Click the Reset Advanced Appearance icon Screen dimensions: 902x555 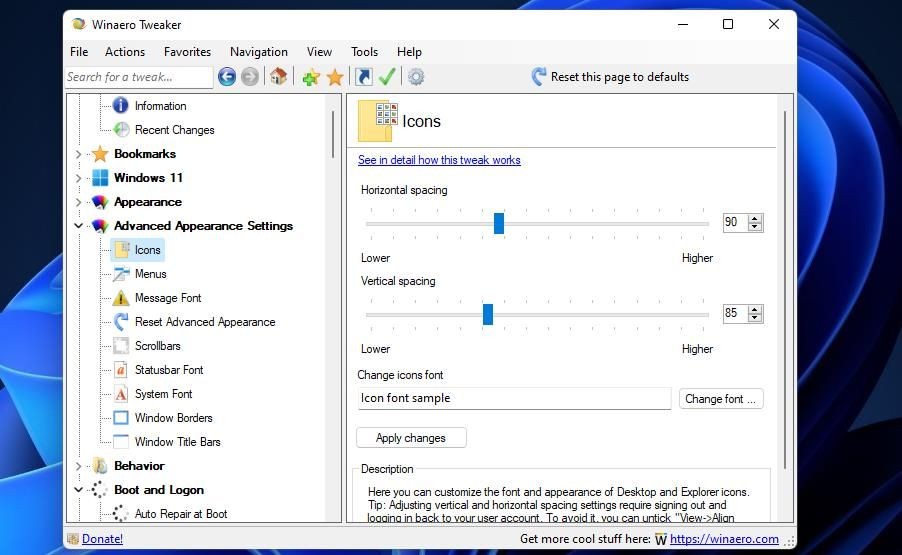pyautogui.click(x=121, y=321)
